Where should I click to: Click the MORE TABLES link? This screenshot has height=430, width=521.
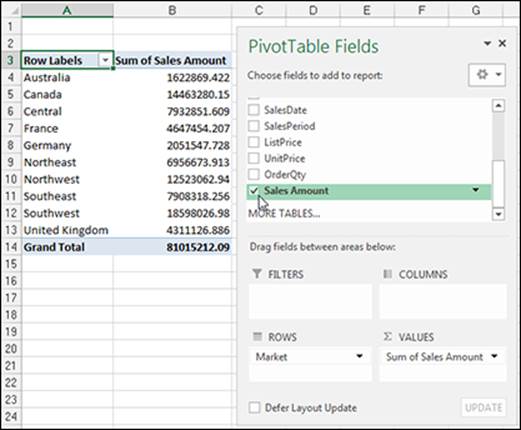284,213
